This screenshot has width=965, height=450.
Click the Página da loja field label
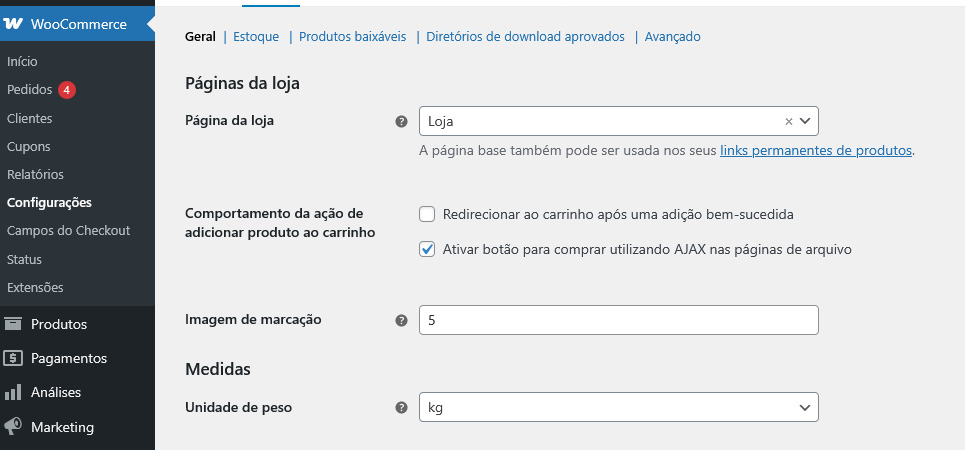(230, 121)
